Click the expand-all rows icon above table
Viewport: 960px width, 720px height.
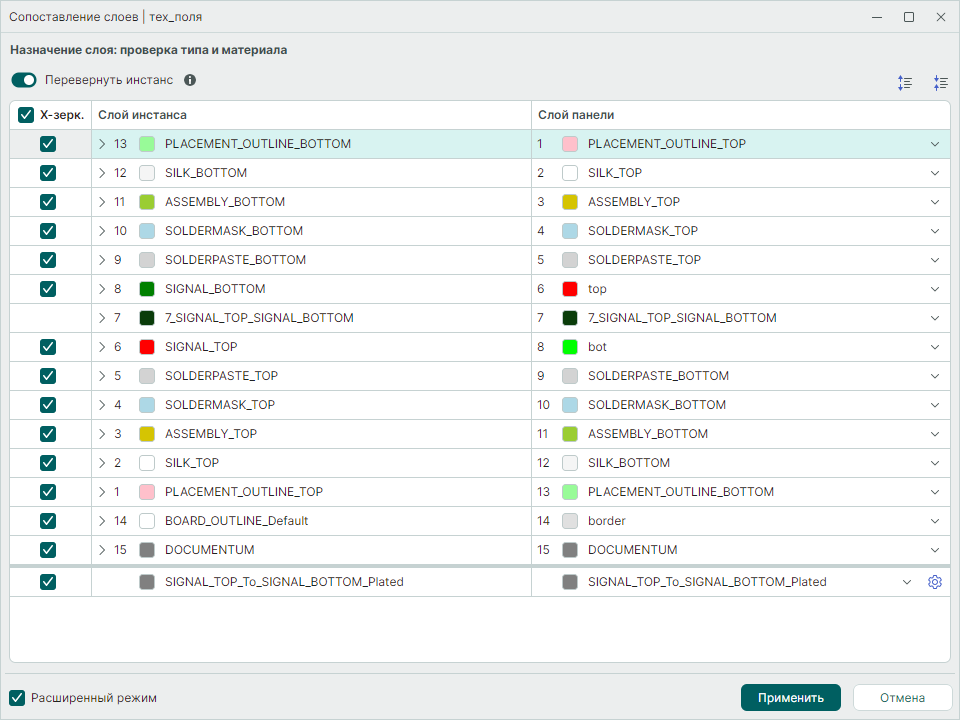pyautogui.click(x=905, y=83)
